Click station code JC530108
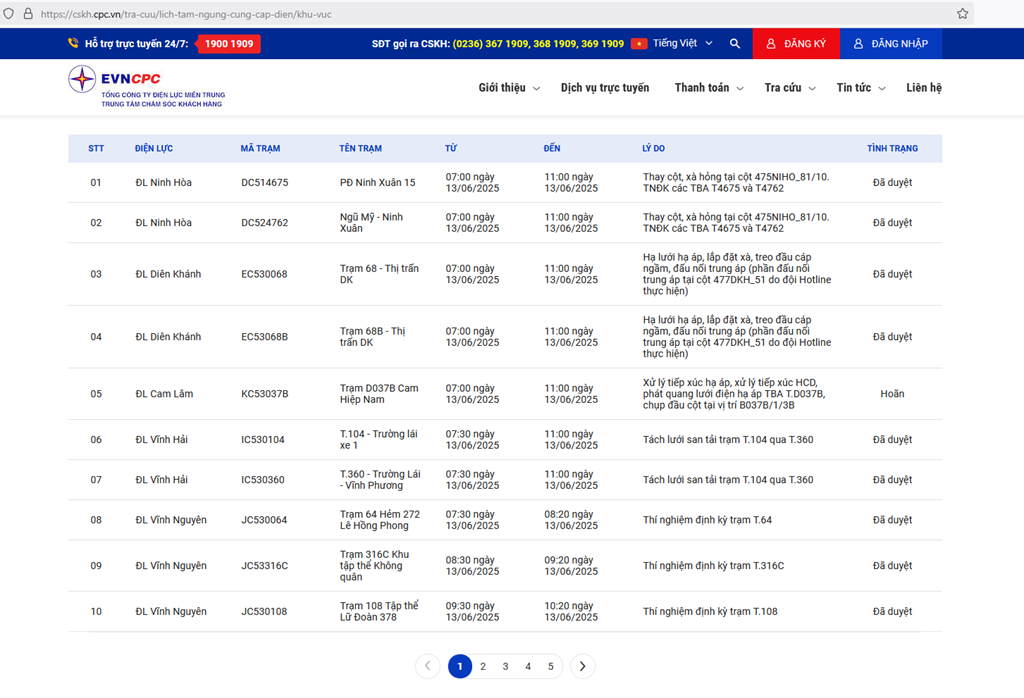 click(264, 611)
